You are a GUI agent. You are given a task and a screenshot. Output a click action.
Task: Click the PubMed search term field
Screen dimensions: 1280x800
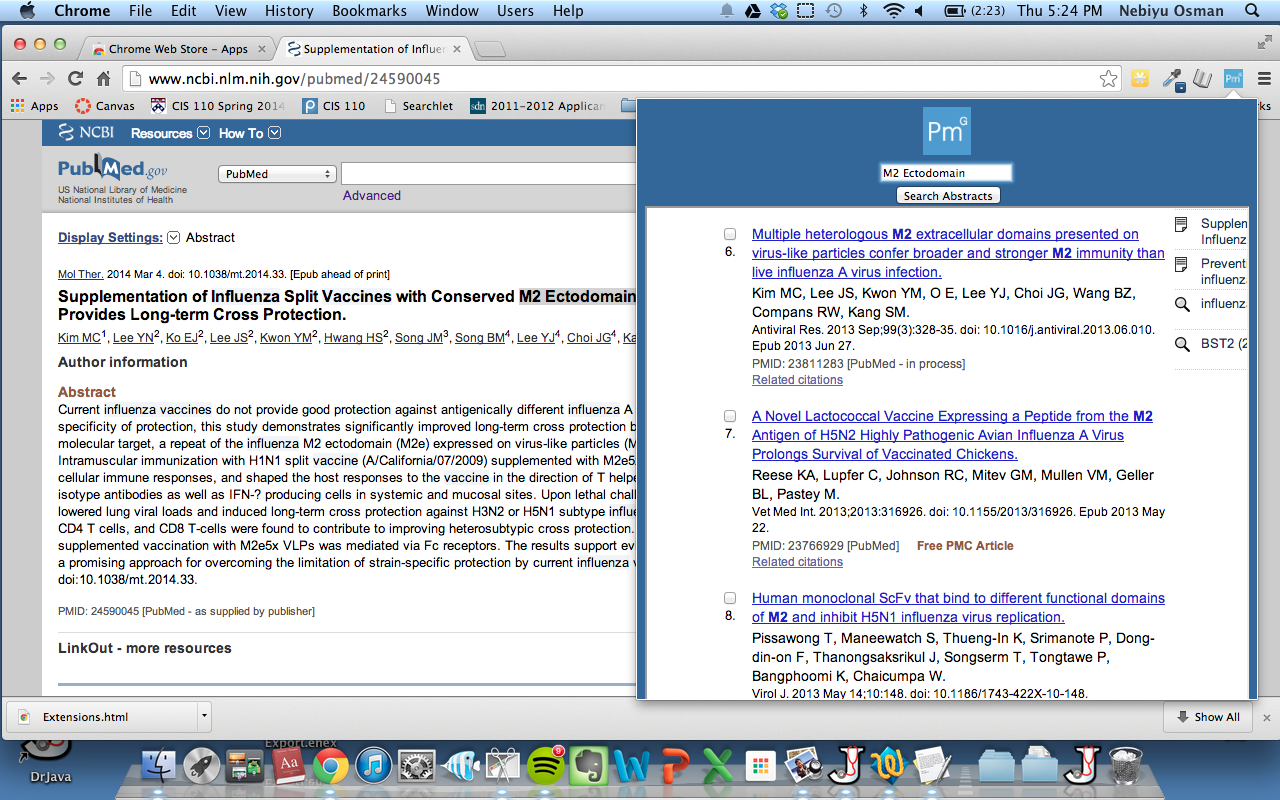(x=490, y=174)
